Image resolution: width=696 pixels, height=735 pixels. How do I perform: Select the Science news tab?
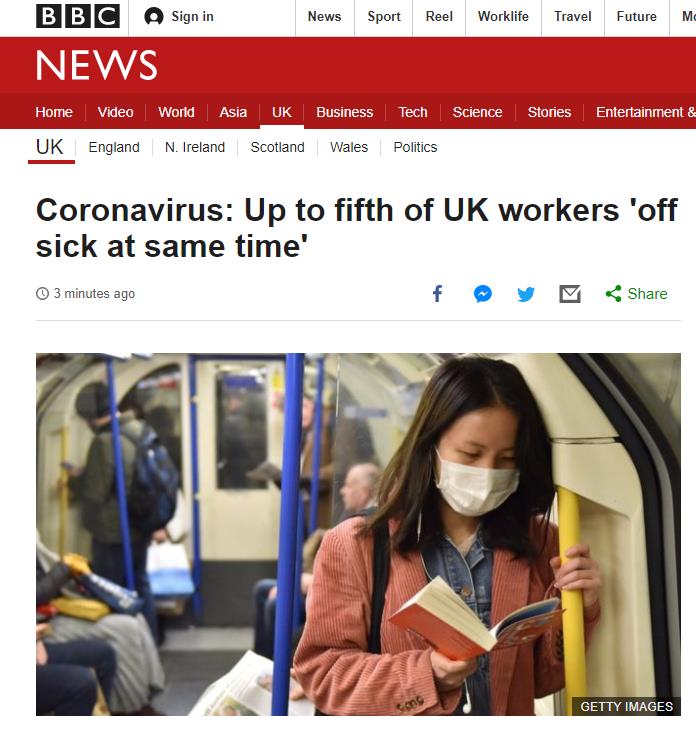477,112
